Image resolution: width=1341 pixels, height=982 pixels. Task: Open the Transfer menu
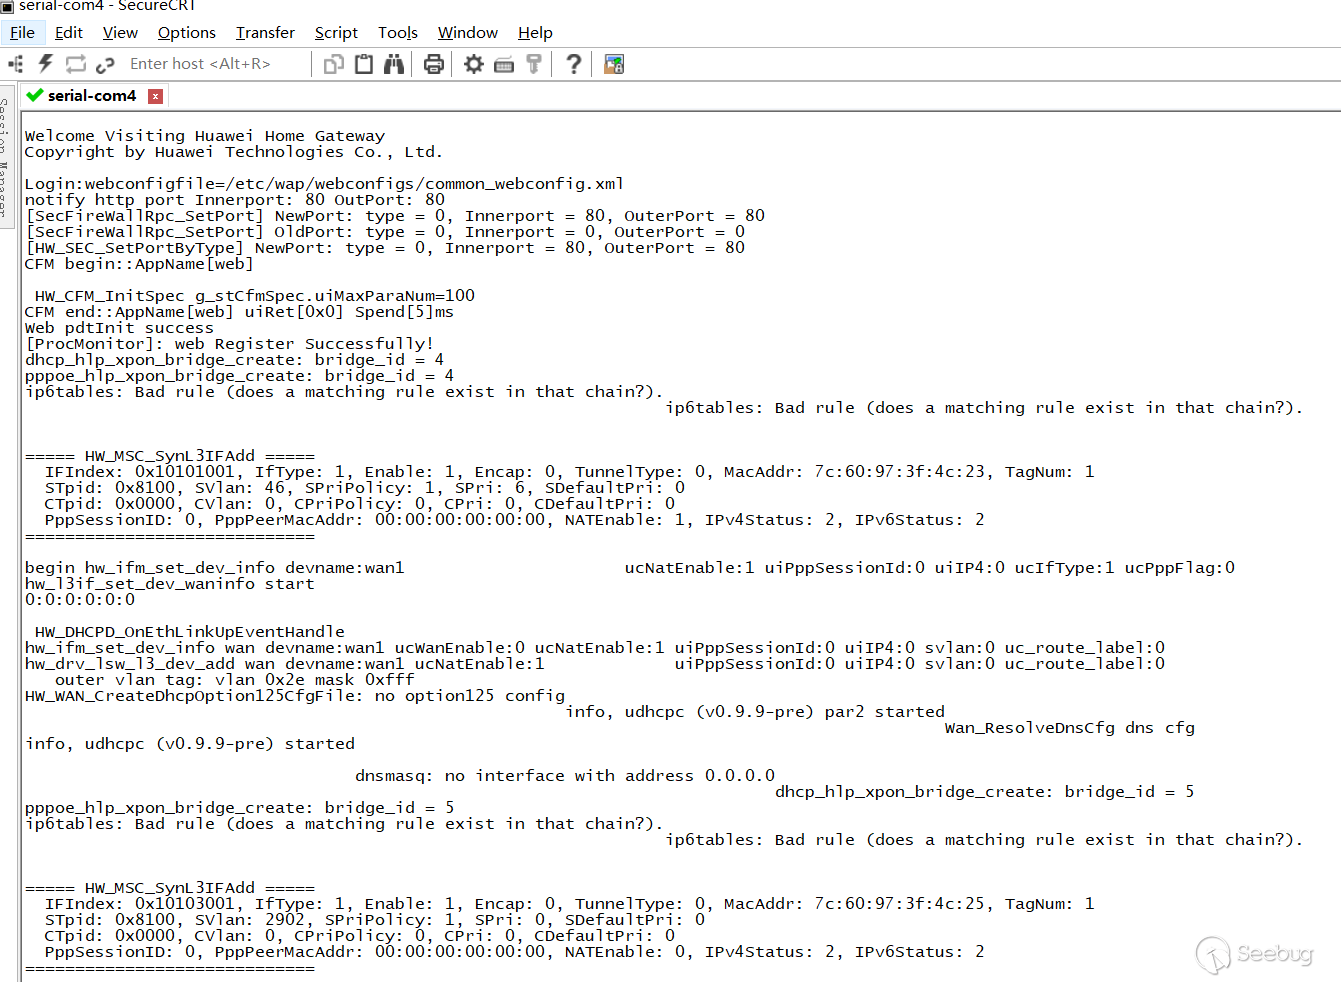265,33
